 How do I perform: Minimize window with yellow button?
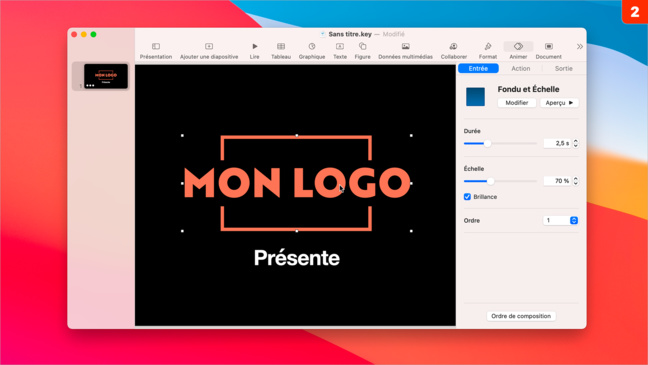pyautogui.click(x=84, y=34)
